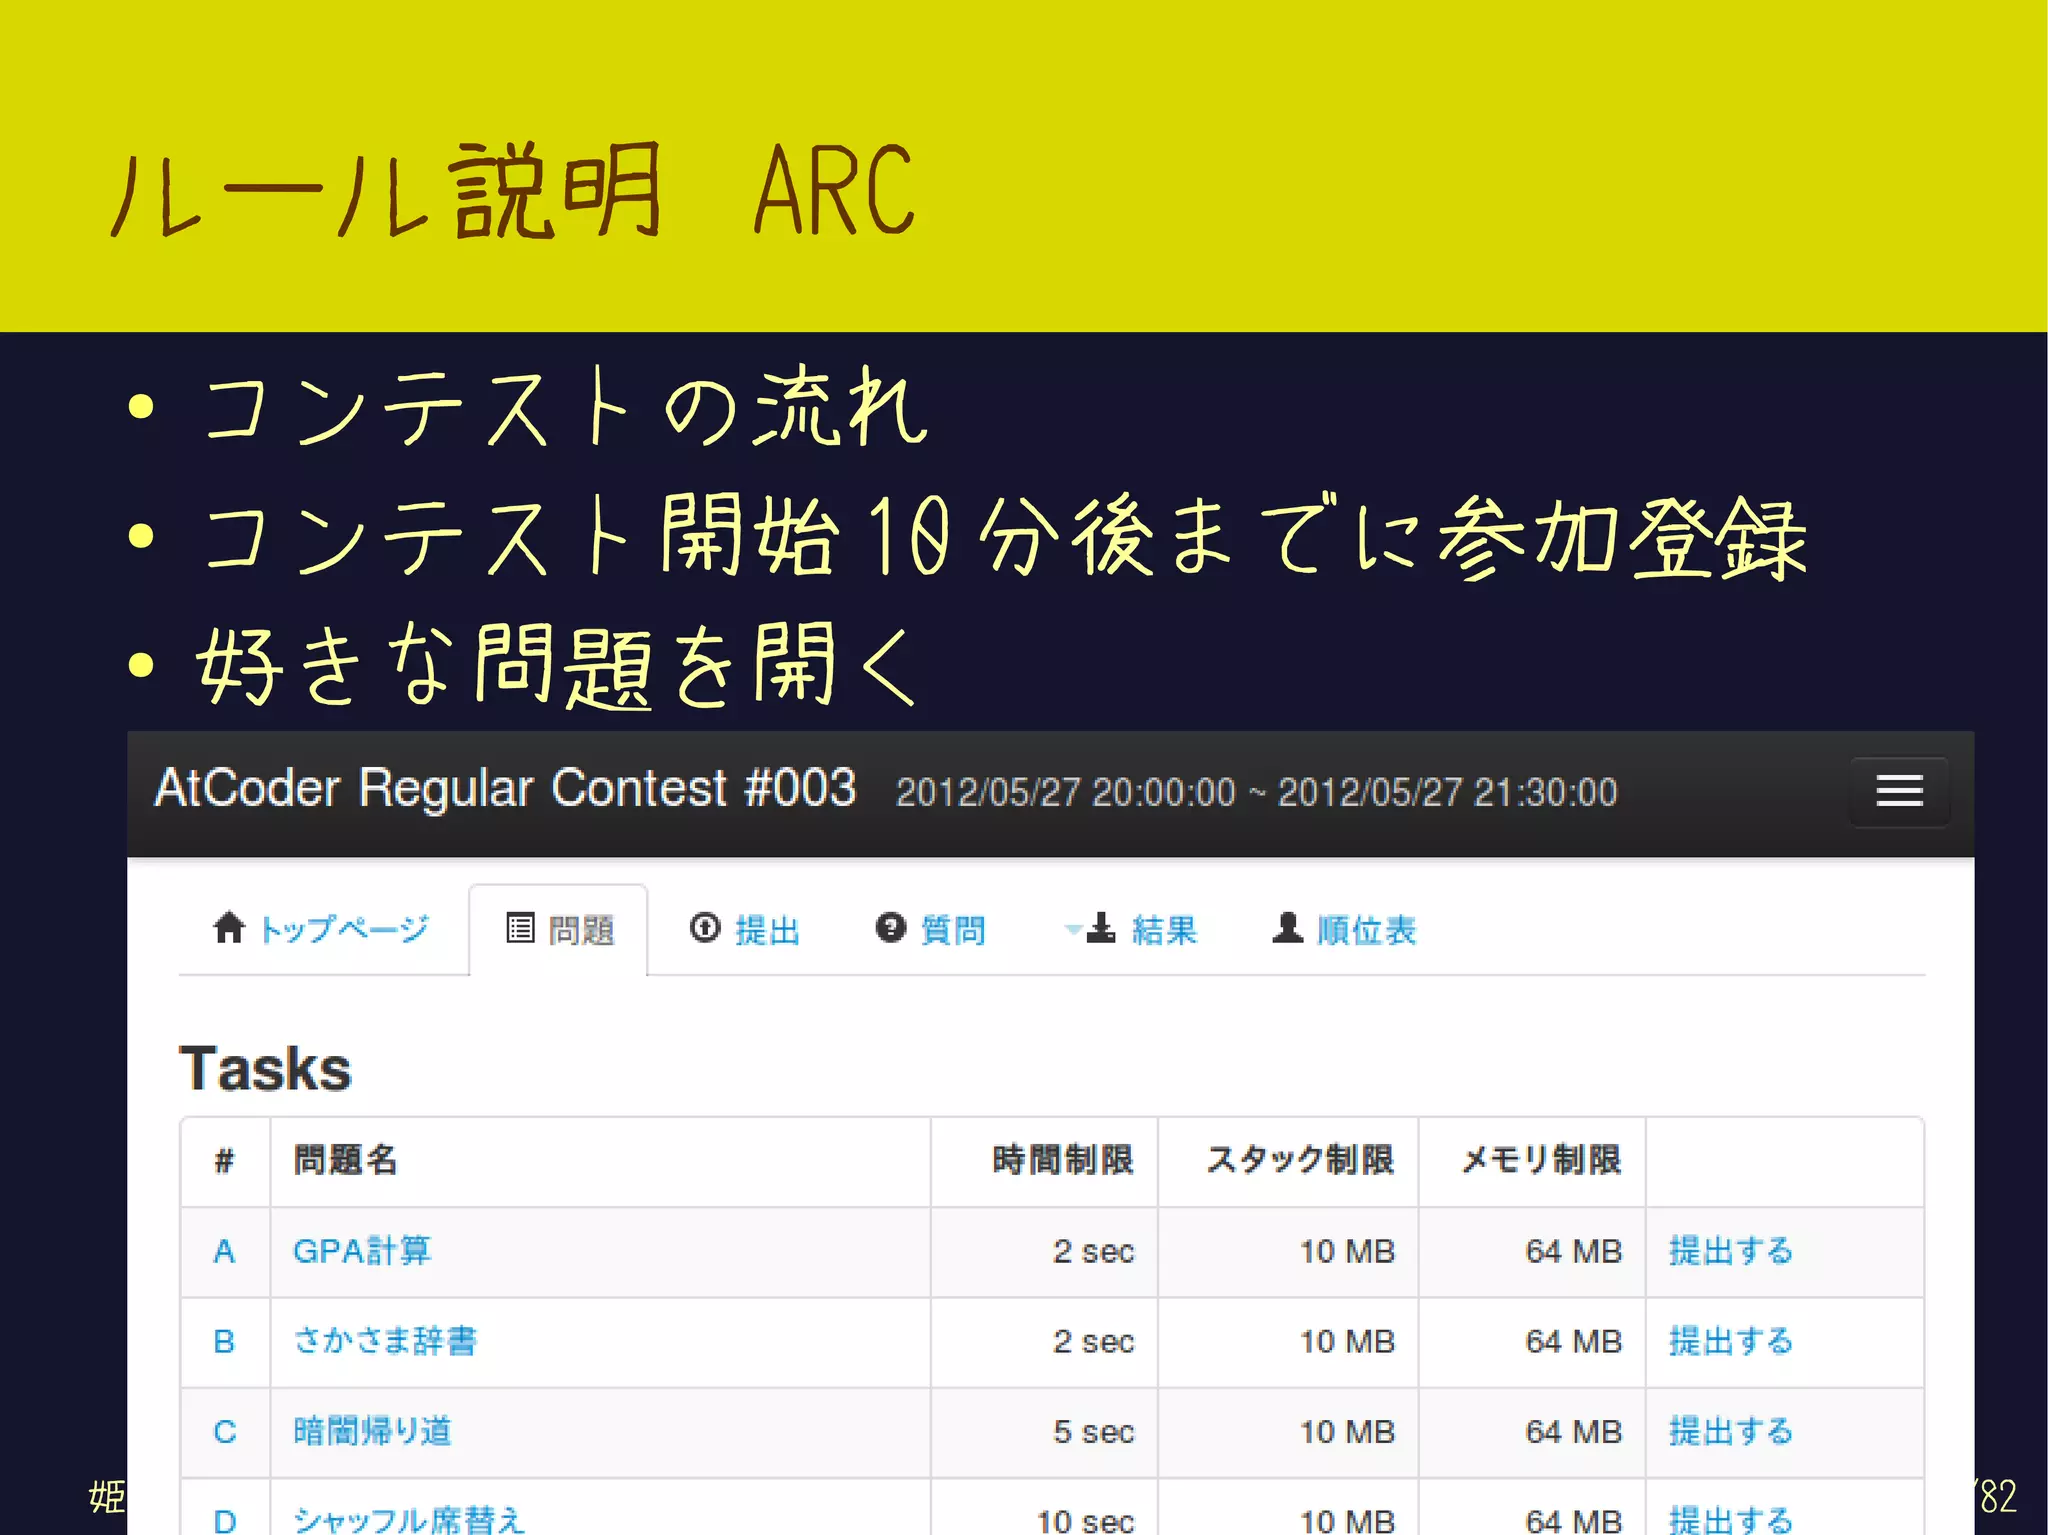The width and height of the screenshot is (2048, 1535).
Task: Open the hamburger menu in AtCoder header
Action: pos(1899,791)
